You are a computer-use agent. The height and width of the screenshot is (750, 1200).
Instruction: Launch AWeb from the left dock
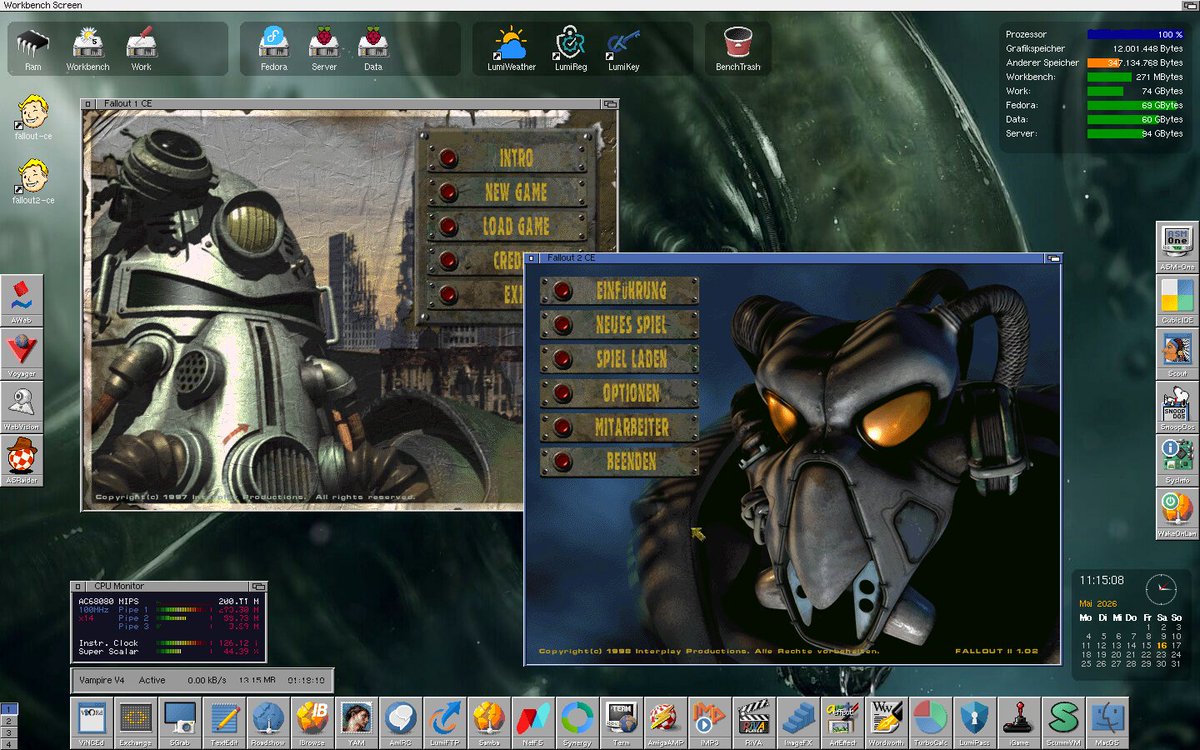click(x=22, y=300)
